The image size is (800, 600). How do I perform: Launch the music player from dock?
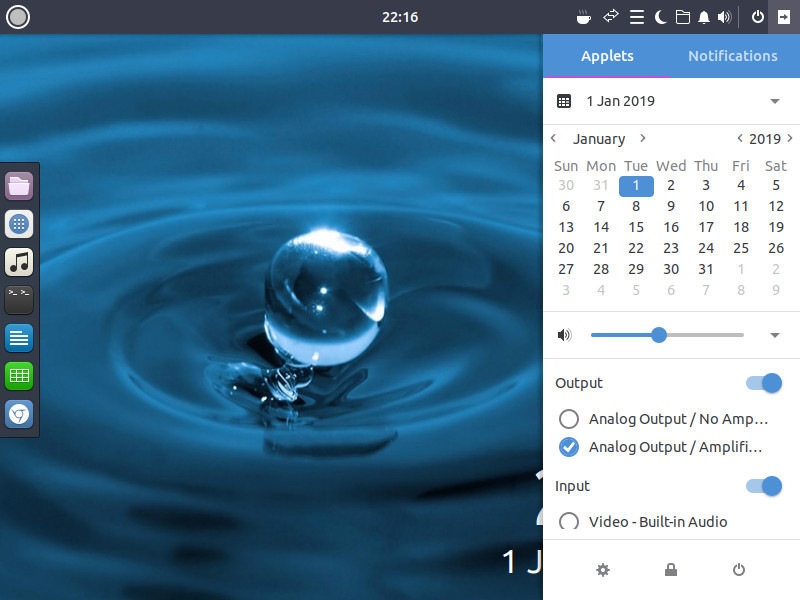point(19,262)
